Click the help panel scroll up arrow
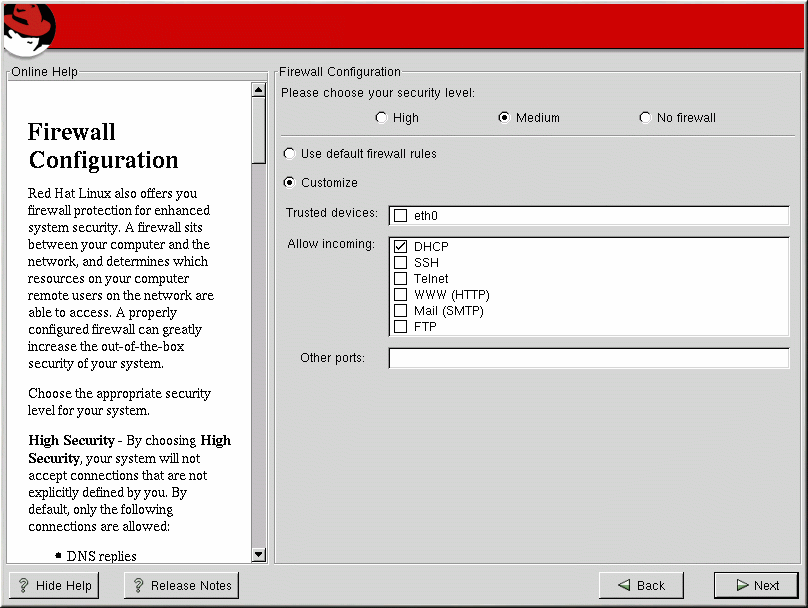The width and height of the screenshot is (808, 608). [x=259, y=90]
